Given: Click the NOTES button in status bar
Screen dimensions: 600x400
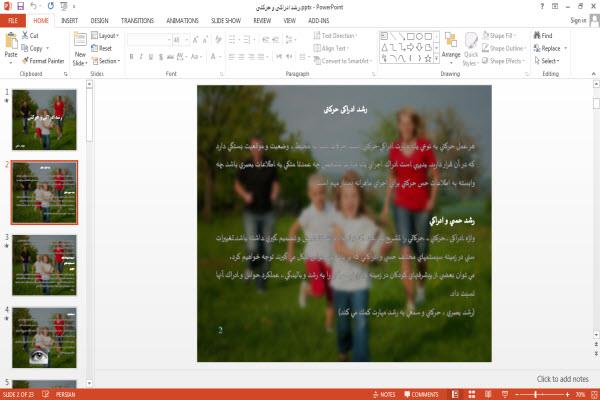Looking at the screenshot, I should (x=384, y=394).
